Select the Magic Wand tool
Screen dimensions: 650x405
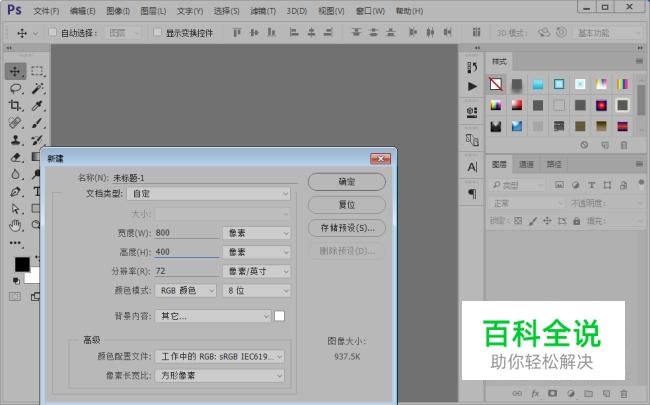click(38, 88)
